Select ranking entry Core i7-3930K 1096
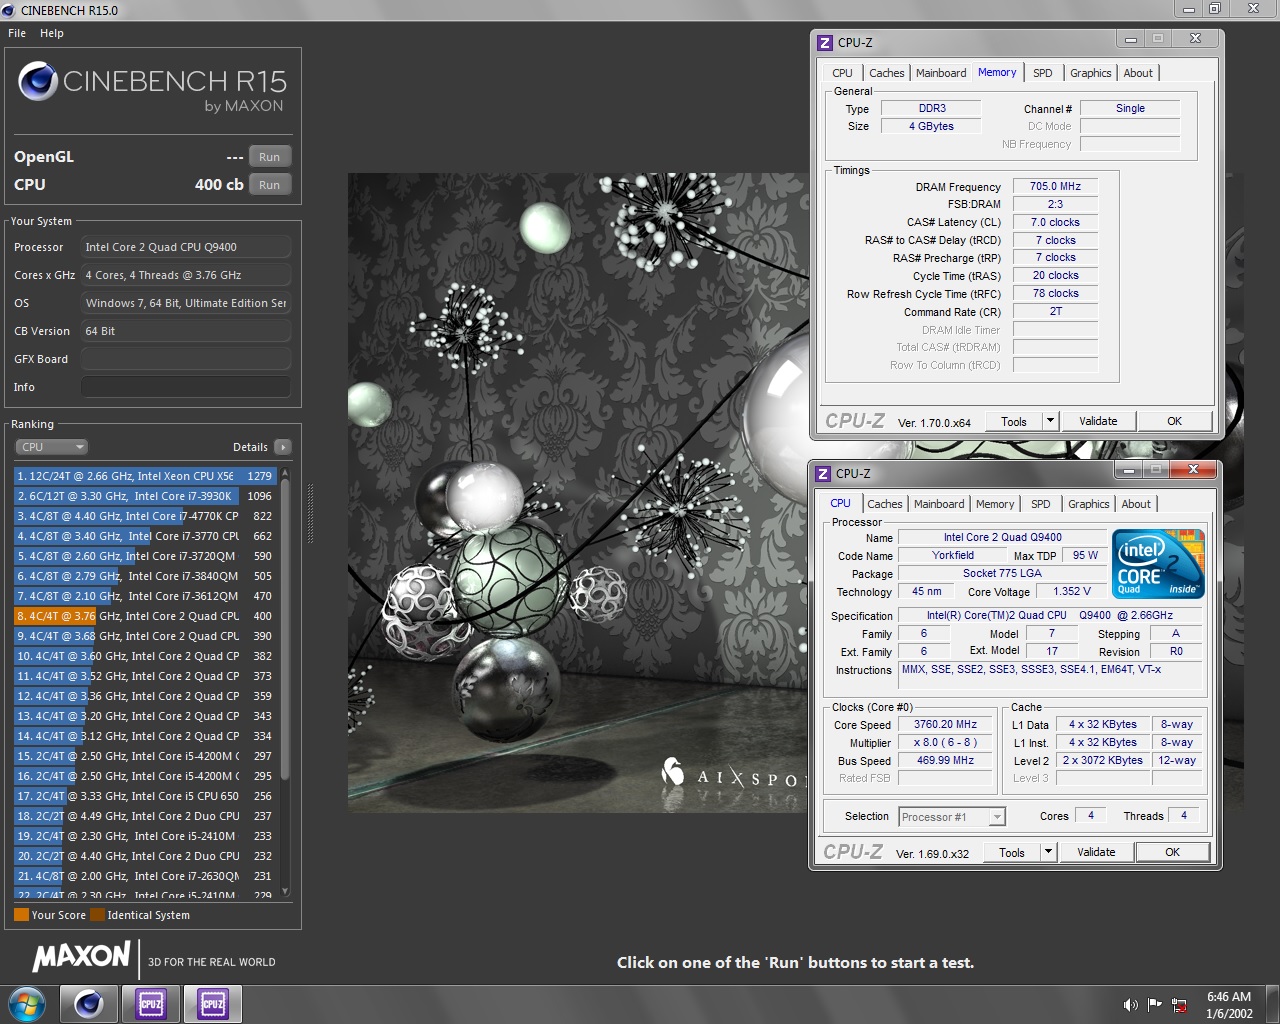The height and width of the screenshot is (1024, 1280). click(144, 496)
